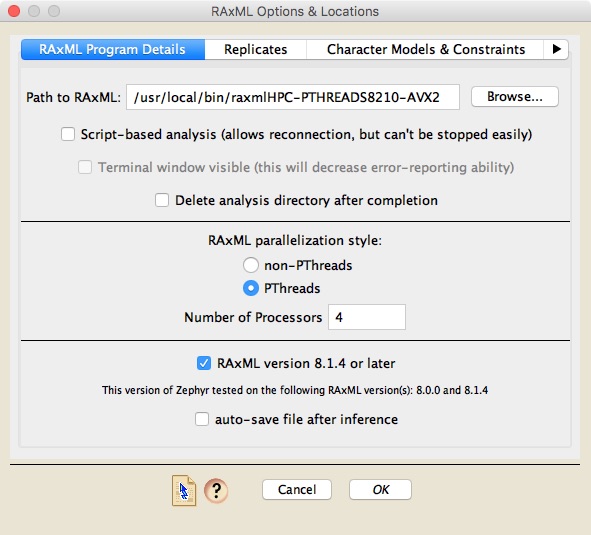Click the grayed minimize window button
Image resolution: width=591 pixels, height=535 pixels.
(34, 11)
